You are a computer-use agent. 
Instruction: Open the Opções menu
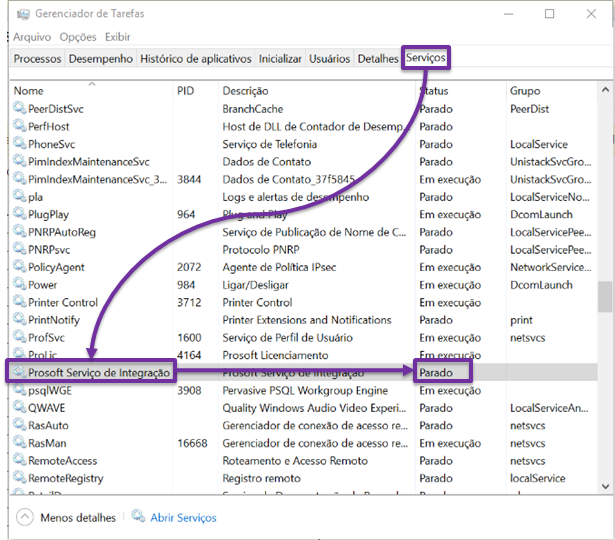[78, 37]
